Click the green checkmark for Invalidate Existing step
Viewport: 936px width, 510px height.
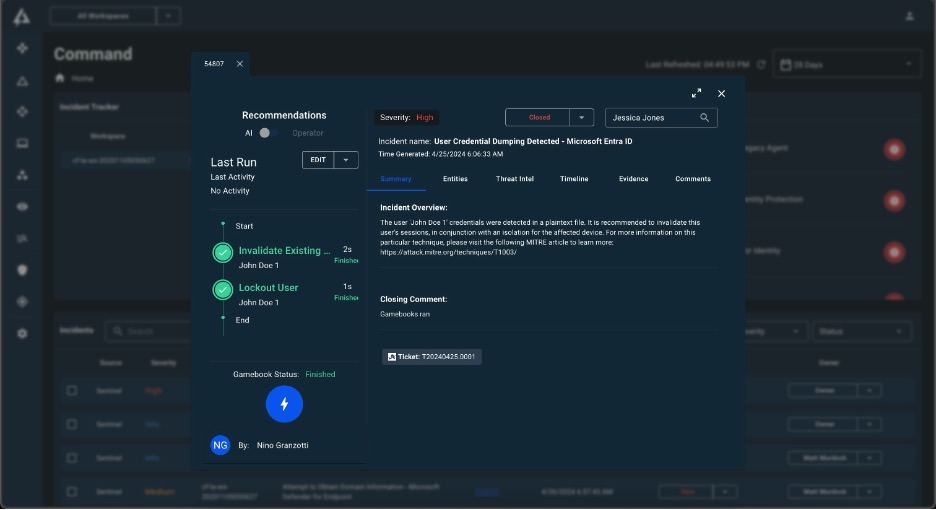coord(223,253)
